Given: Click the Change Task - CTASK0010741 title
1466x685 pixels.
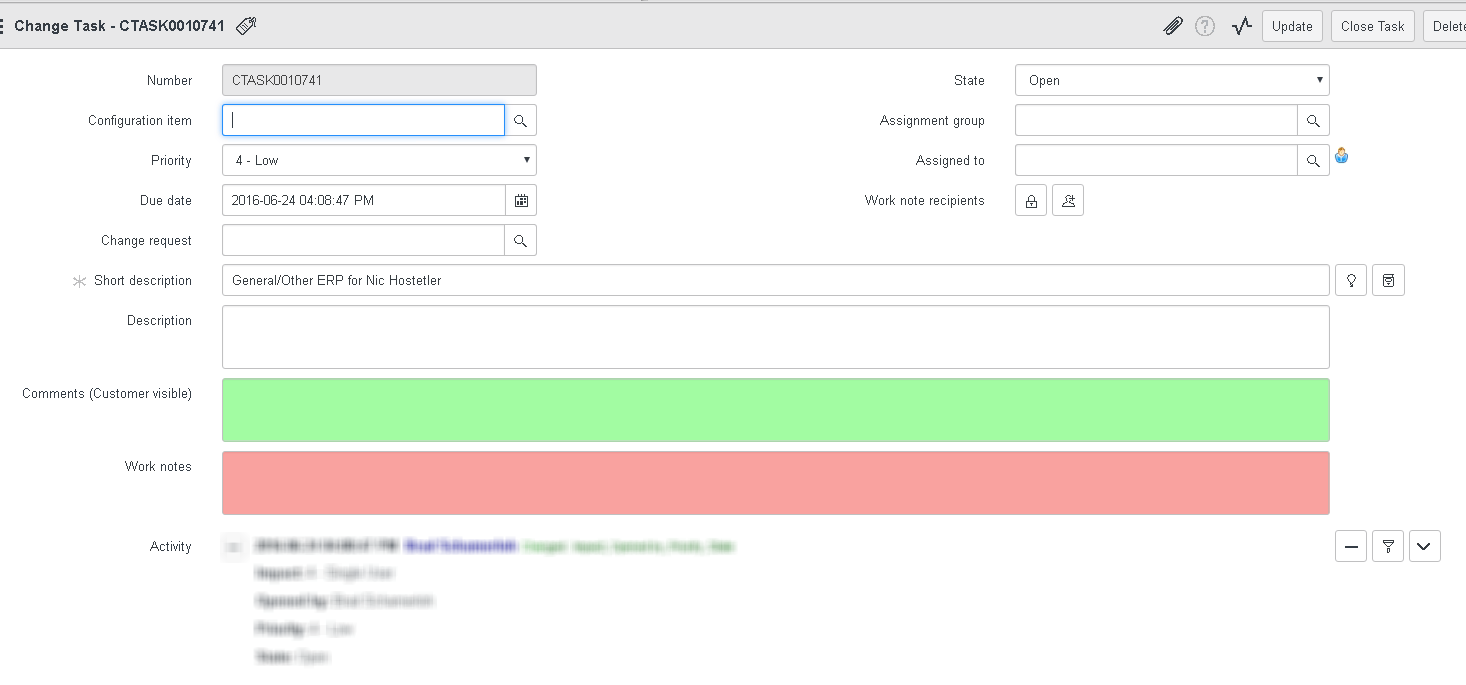Looking at the screenshot, I should point(119,26).
